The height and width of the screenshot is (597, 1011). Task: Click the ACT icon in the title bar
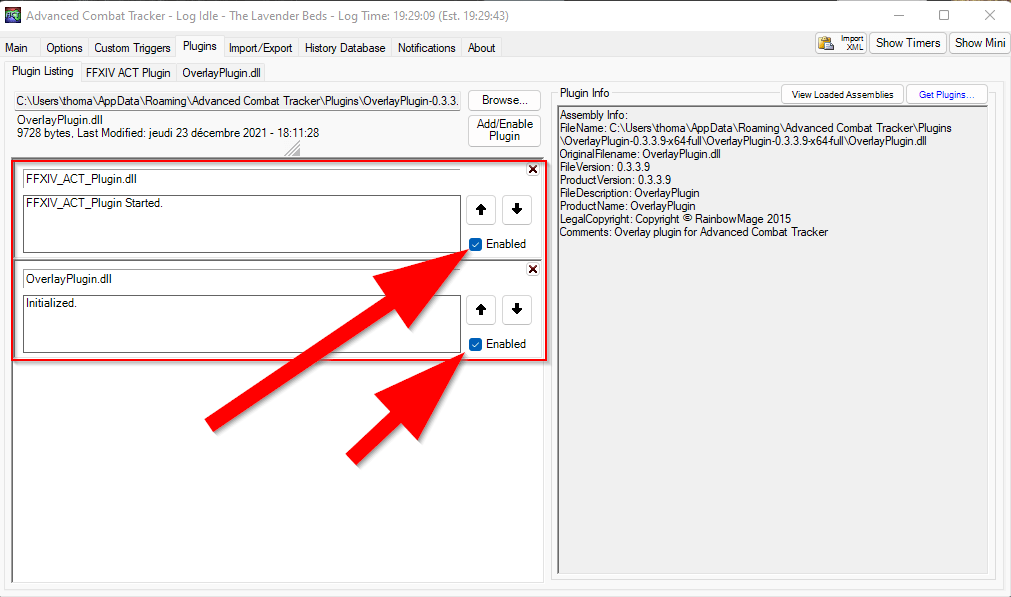[12, 14]
